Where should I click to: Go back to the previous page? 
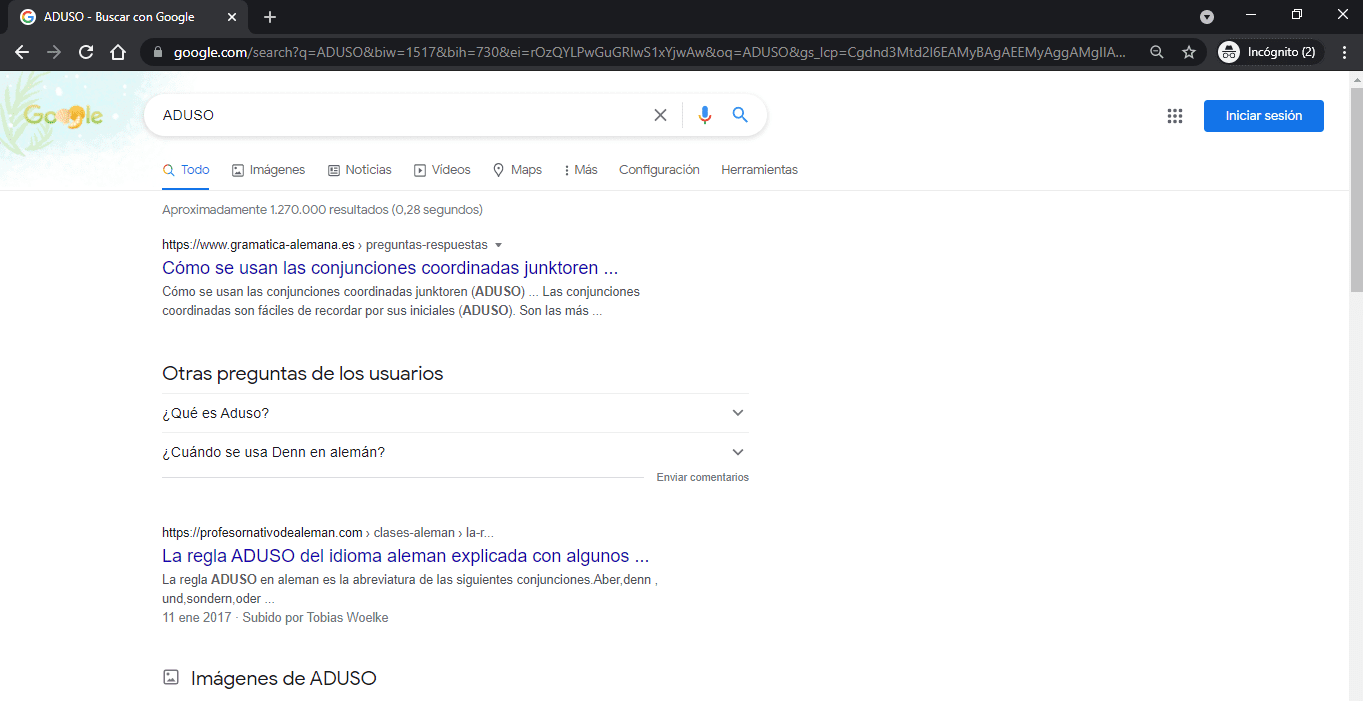pyautogui.click(x=22, y=52)
